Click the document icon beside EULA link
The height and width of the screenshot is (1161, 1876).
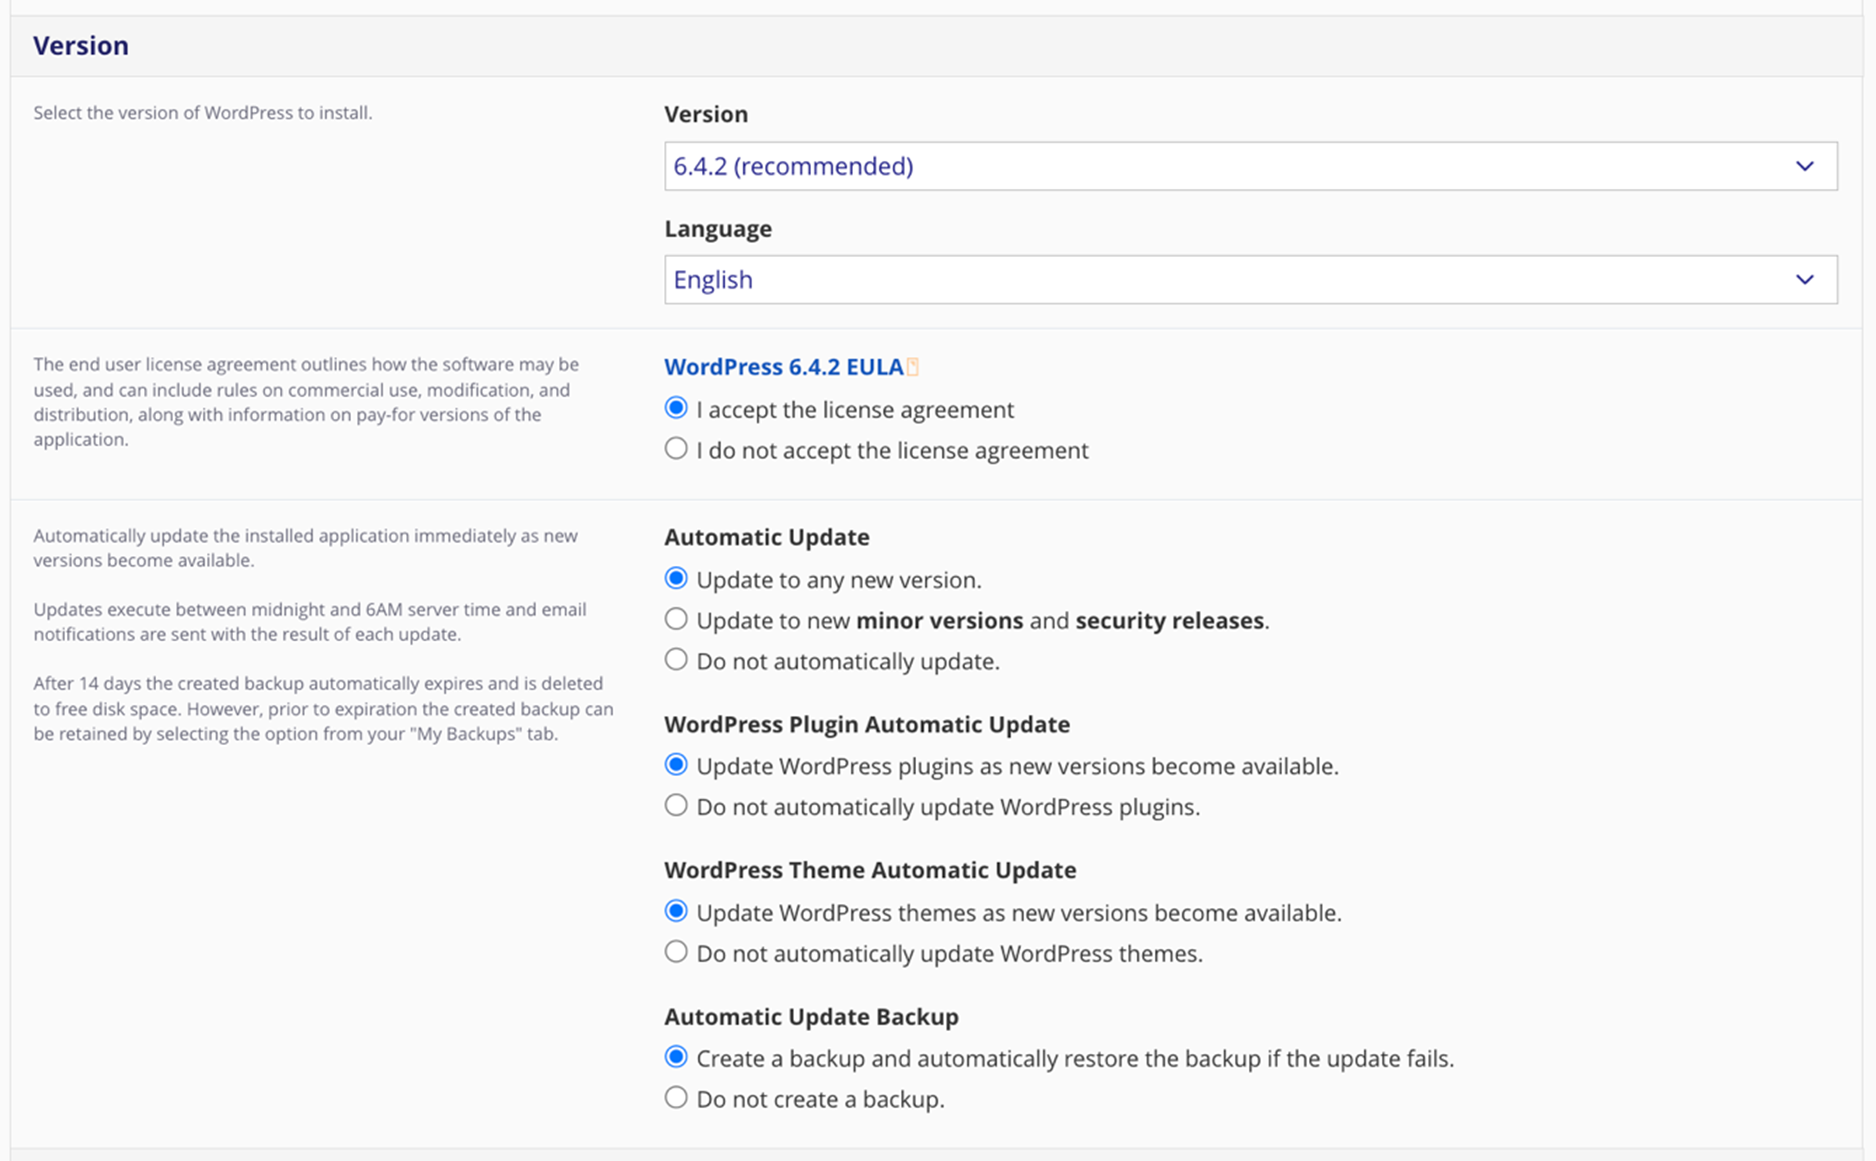(x=913, y=368)
